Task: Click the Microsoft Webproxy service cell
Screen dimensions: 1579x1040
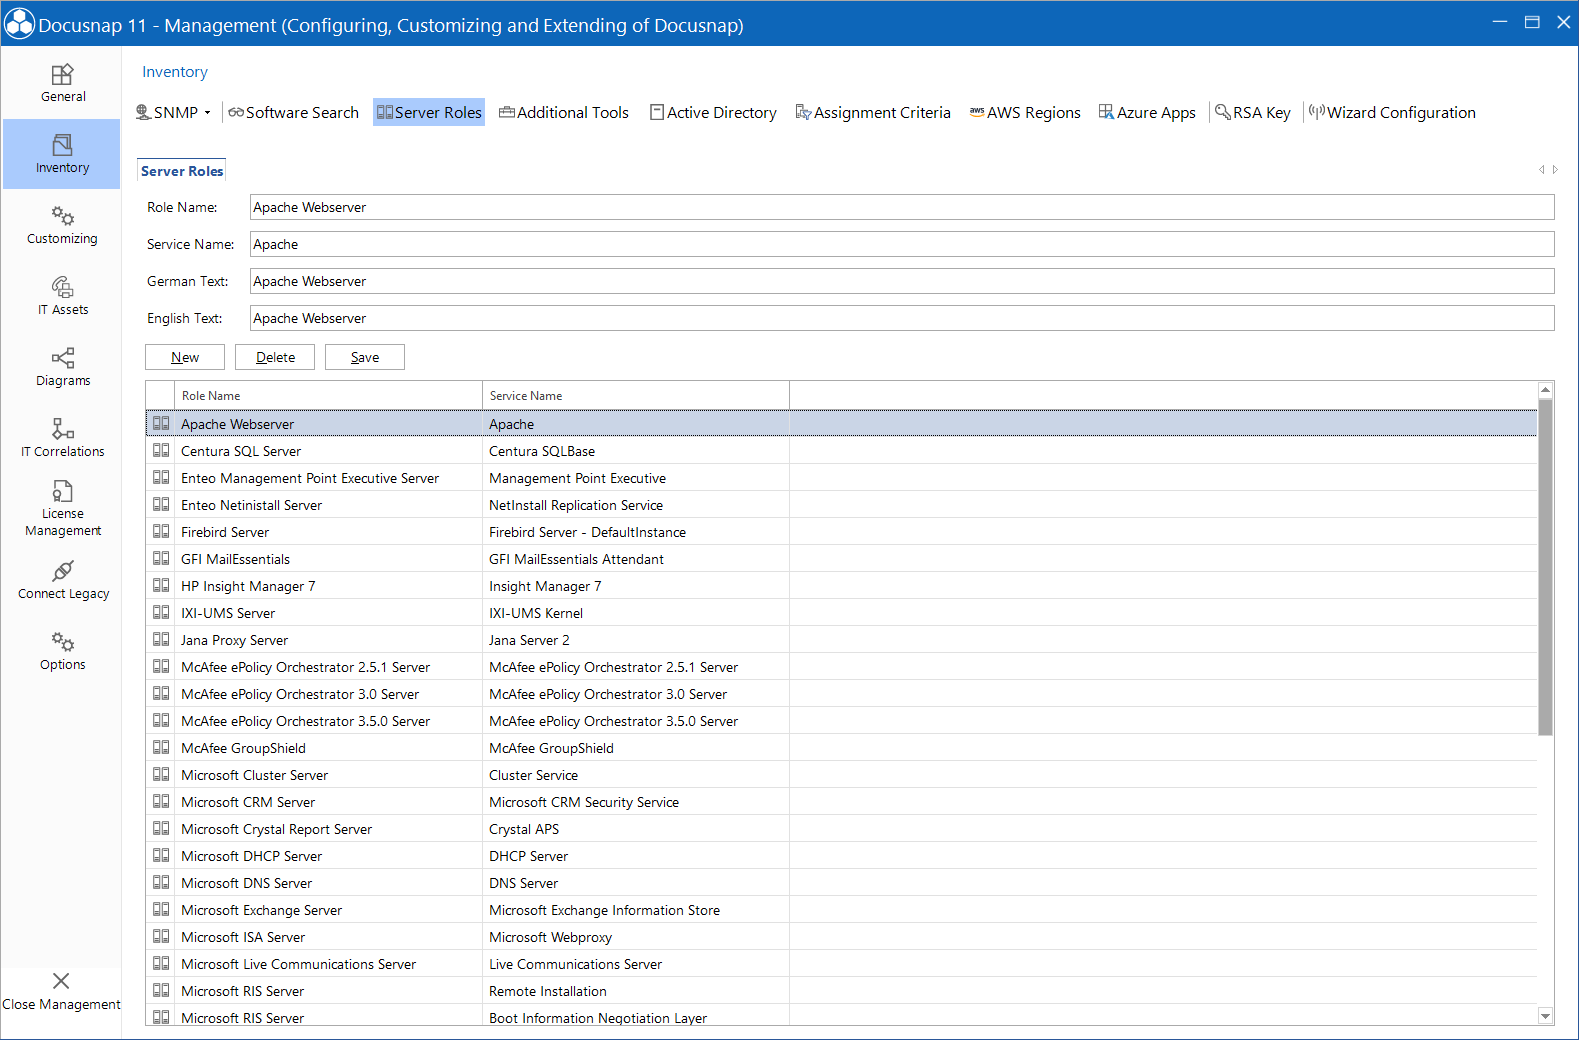Action: [636, 937]
